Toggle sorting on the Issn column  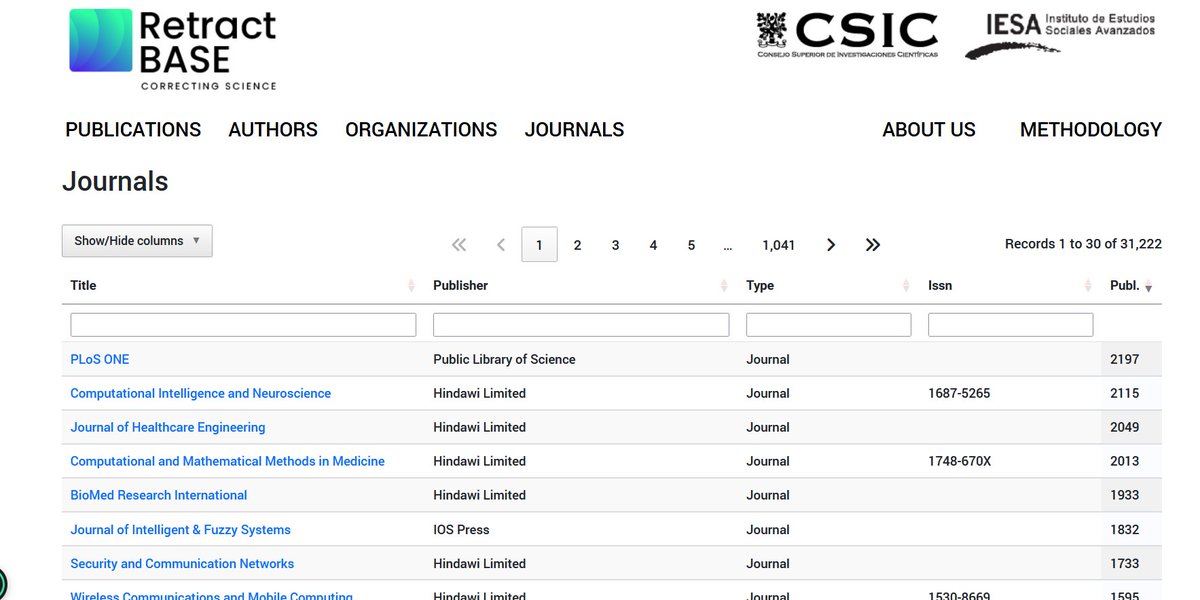pyautogui.click(x=1086, y=286)
